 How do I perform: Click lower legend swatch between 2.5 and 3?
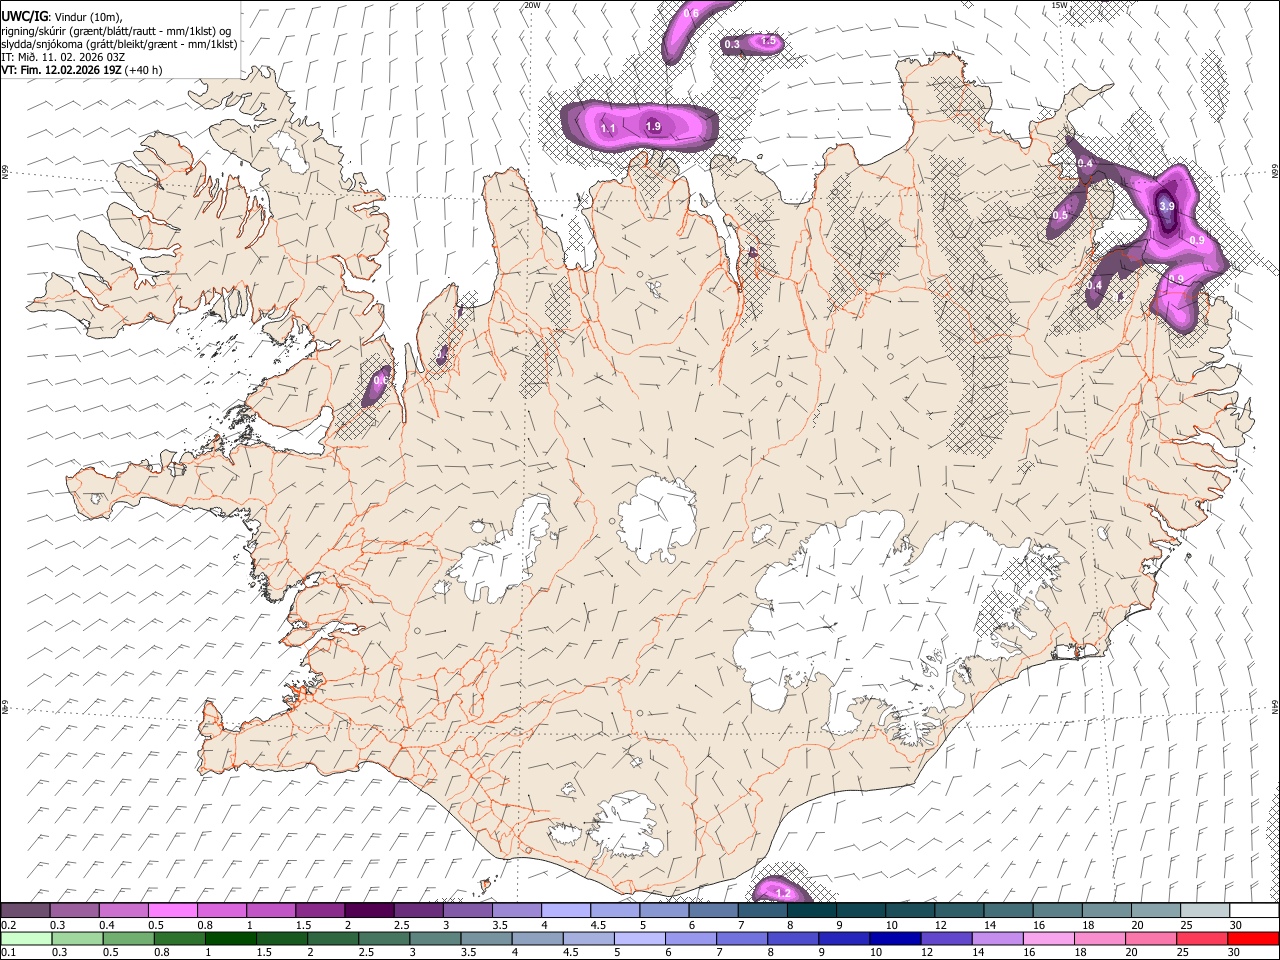tap(383, 938)
